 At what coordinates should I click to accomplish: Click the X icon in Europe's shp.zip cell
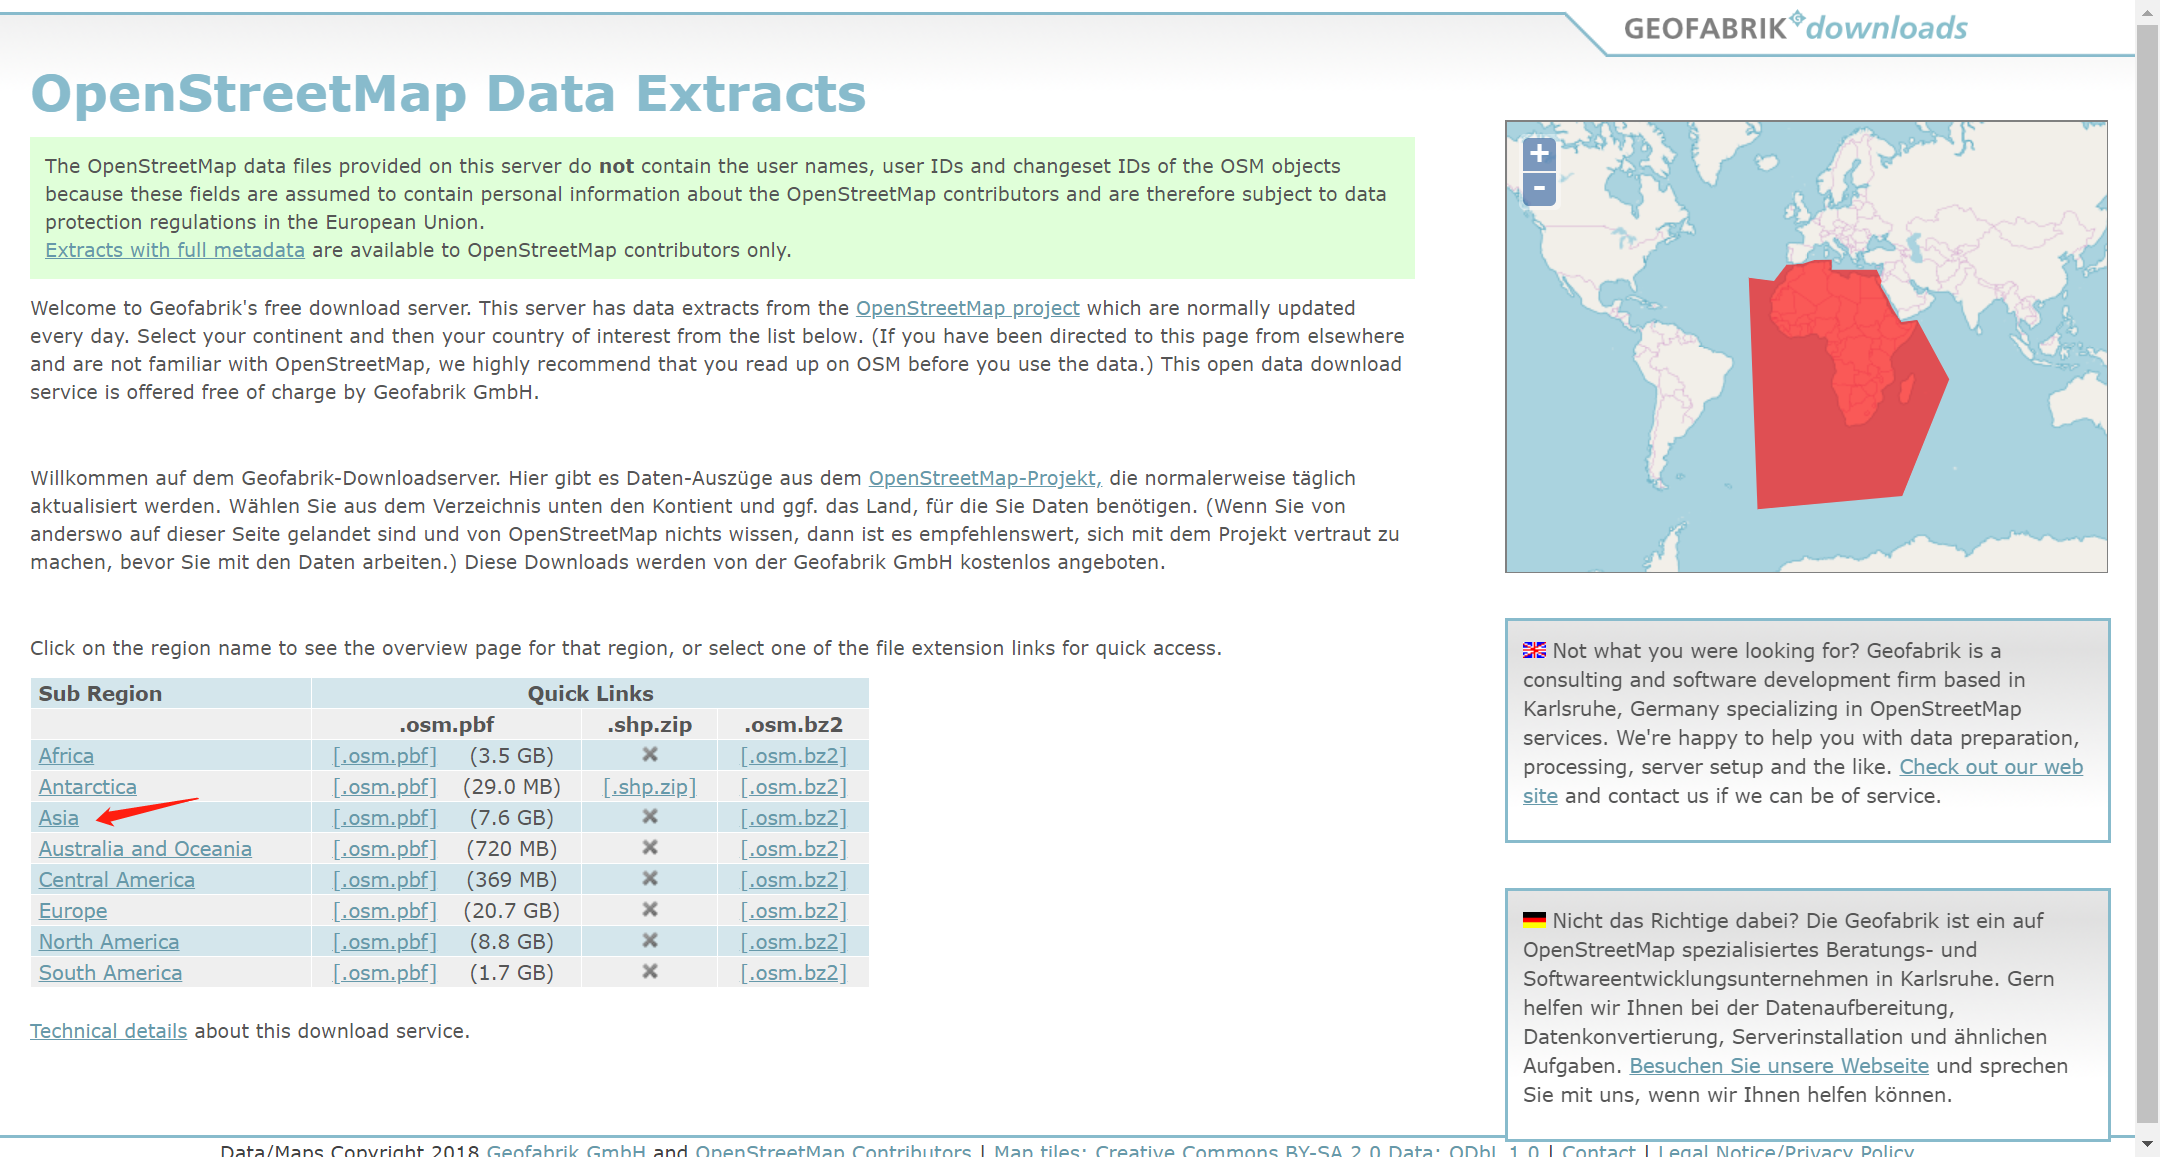649,910
